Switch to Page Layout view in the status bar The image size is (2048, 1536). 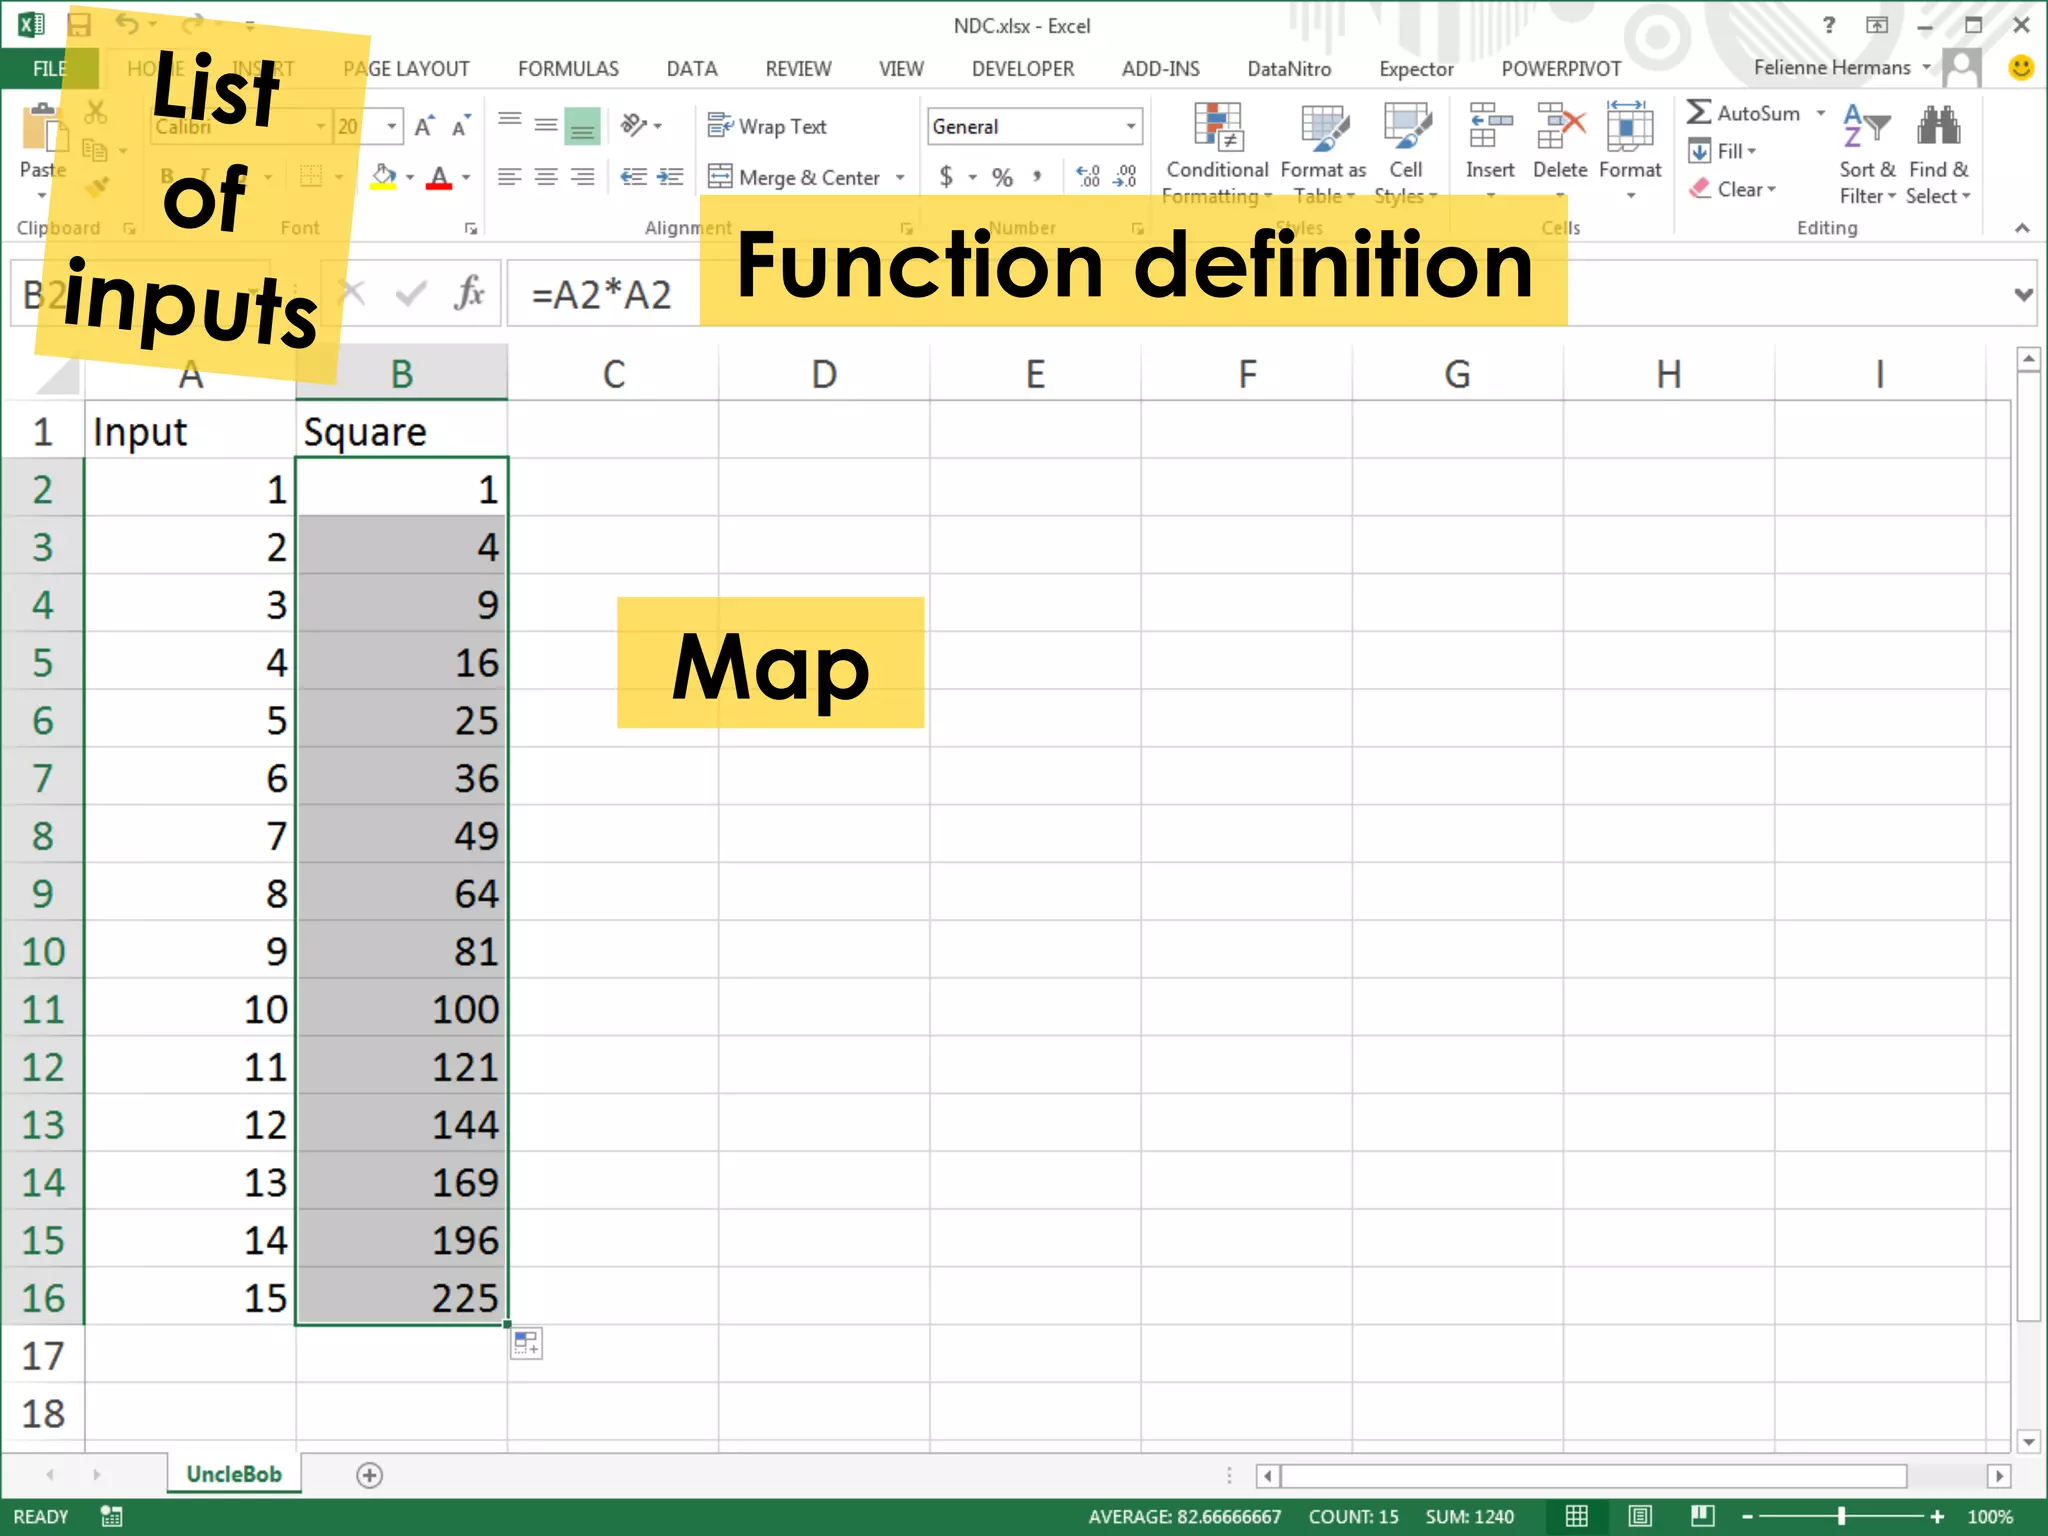pos(1640,1516)
